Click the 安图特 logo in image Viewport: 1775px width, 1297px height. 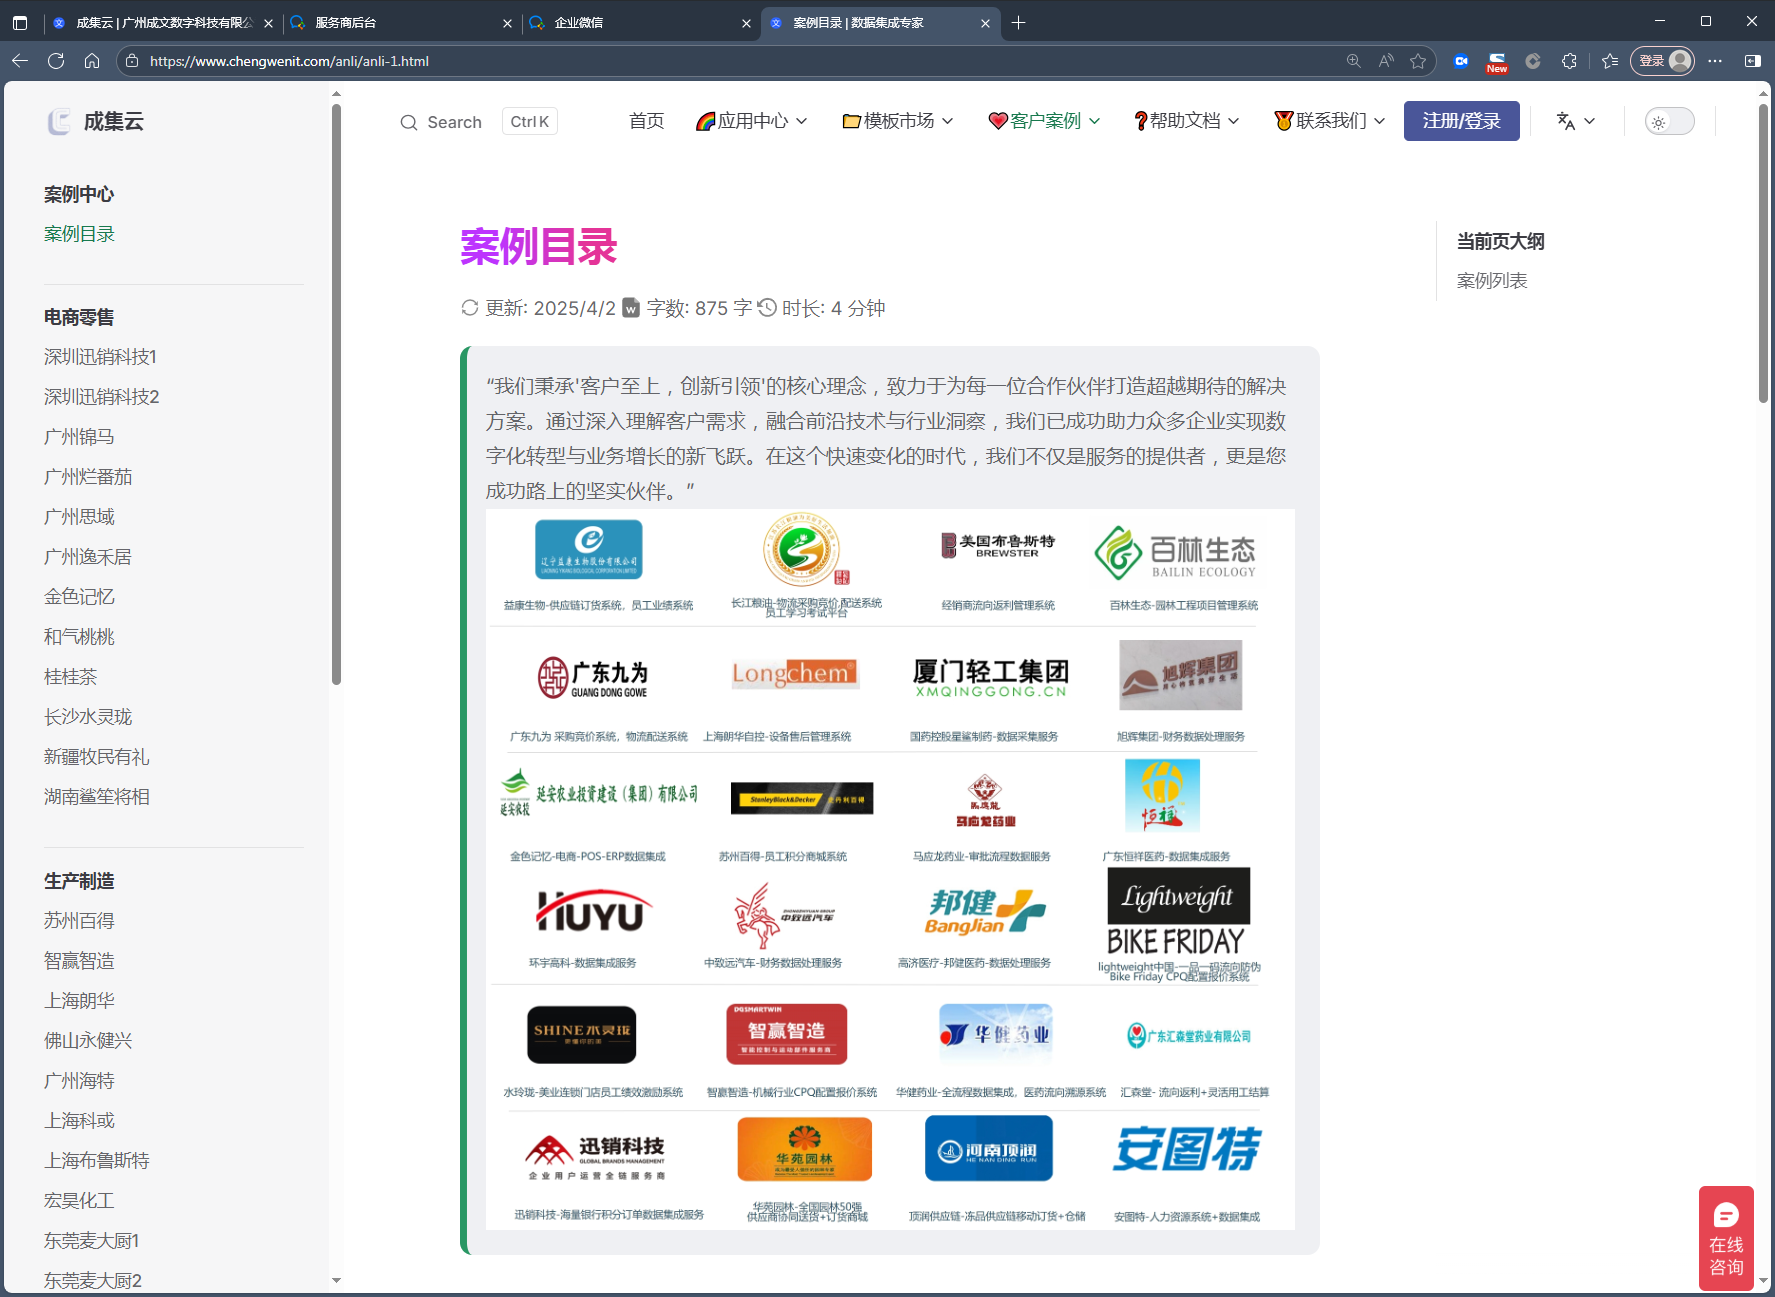(x=1187, y=1148)
